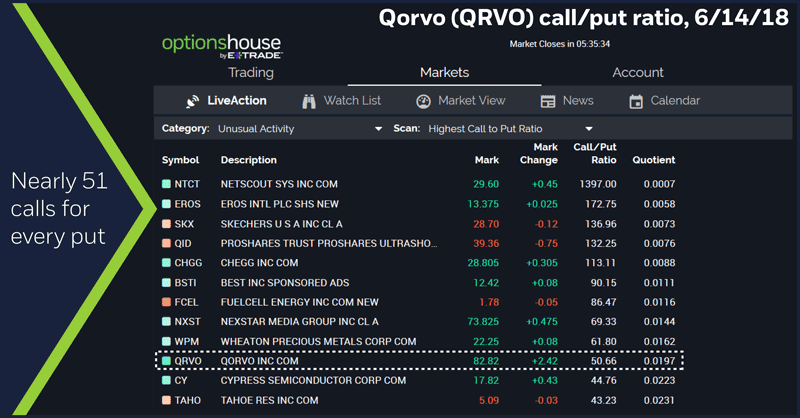Click the orange color marker beside QID
The width and height of the screenshot is (800, 418).
point(166,243)
